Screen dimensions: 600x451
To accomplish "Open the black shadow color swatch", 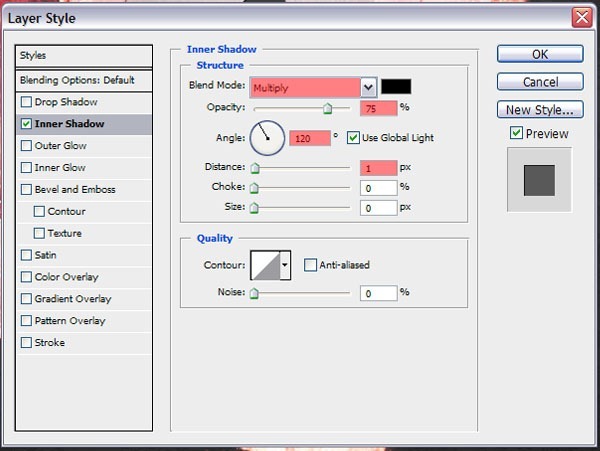I will [396, 87].
